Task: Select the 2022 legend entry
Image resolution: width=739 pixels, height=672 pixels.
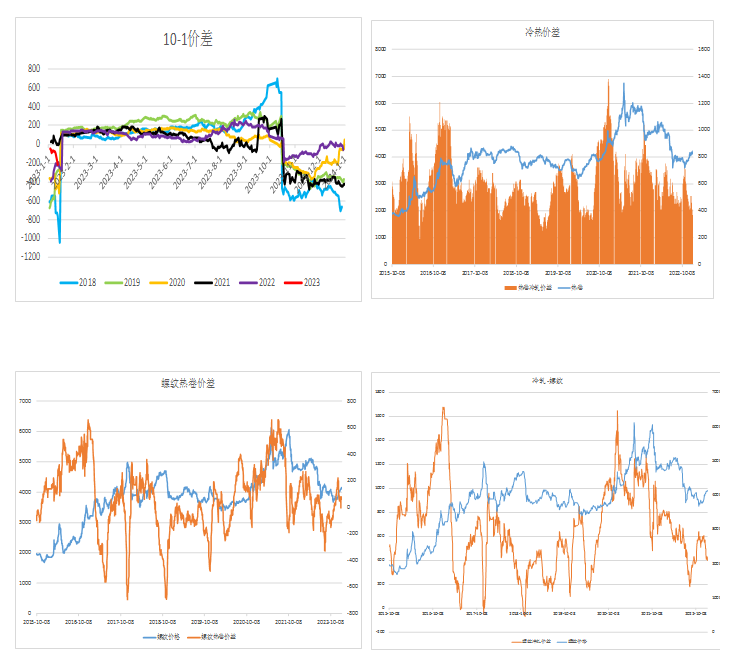Action: tap(257, 282)
